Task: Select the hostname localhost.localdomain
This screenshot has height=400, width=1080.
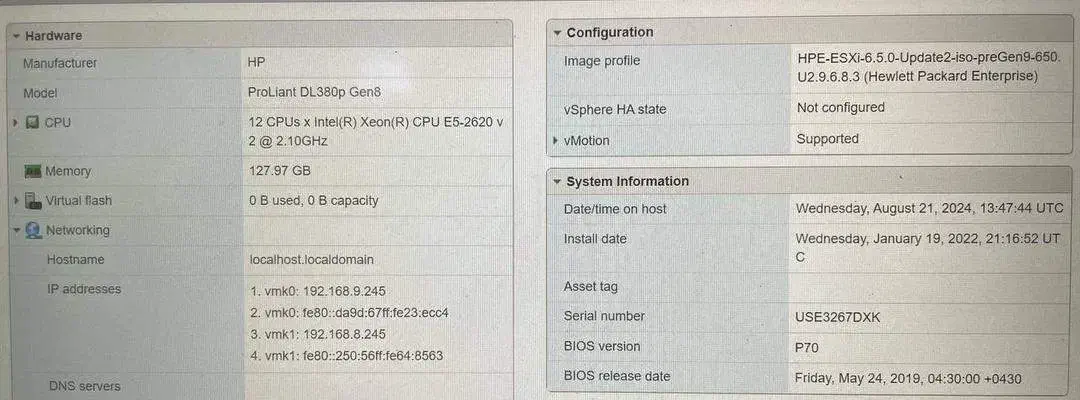Action: [311, 260]
